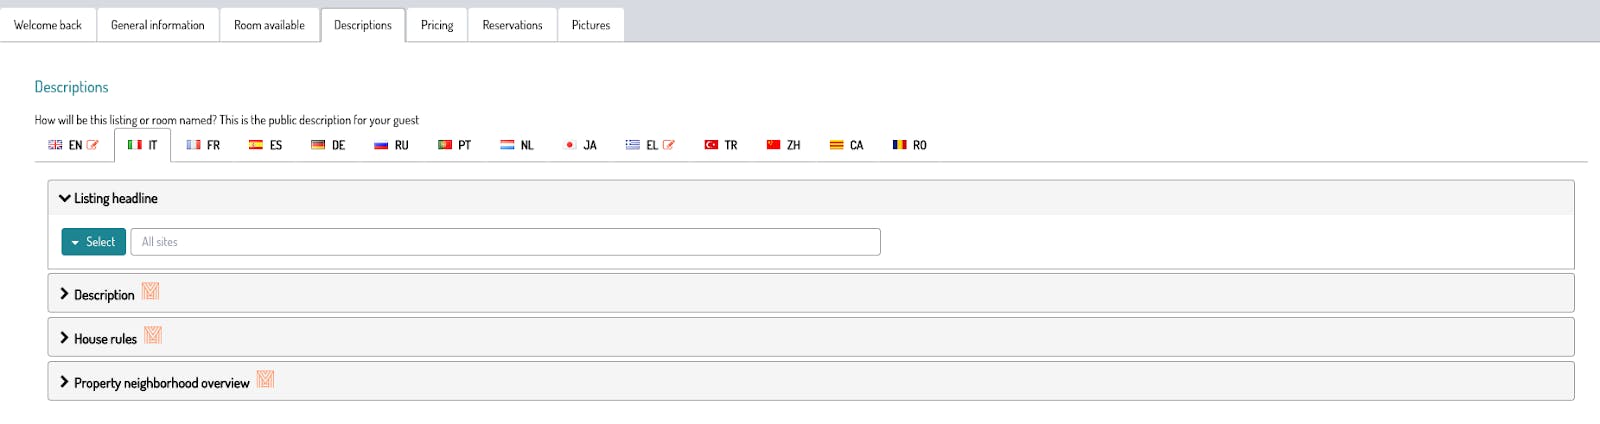Open the Reservations tab
The image size is (1600, 424).
pos(512,25)
